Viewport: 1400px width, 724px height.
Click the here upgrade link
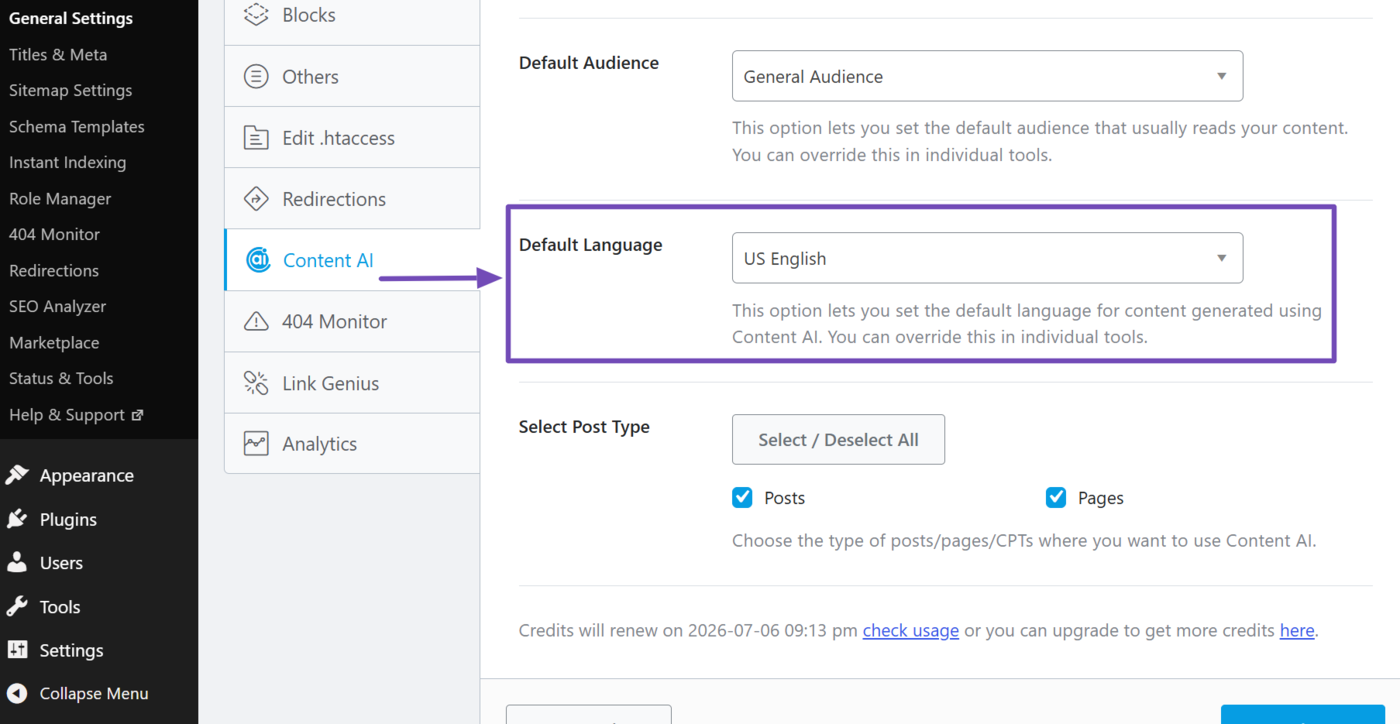tap(1297, 630)
